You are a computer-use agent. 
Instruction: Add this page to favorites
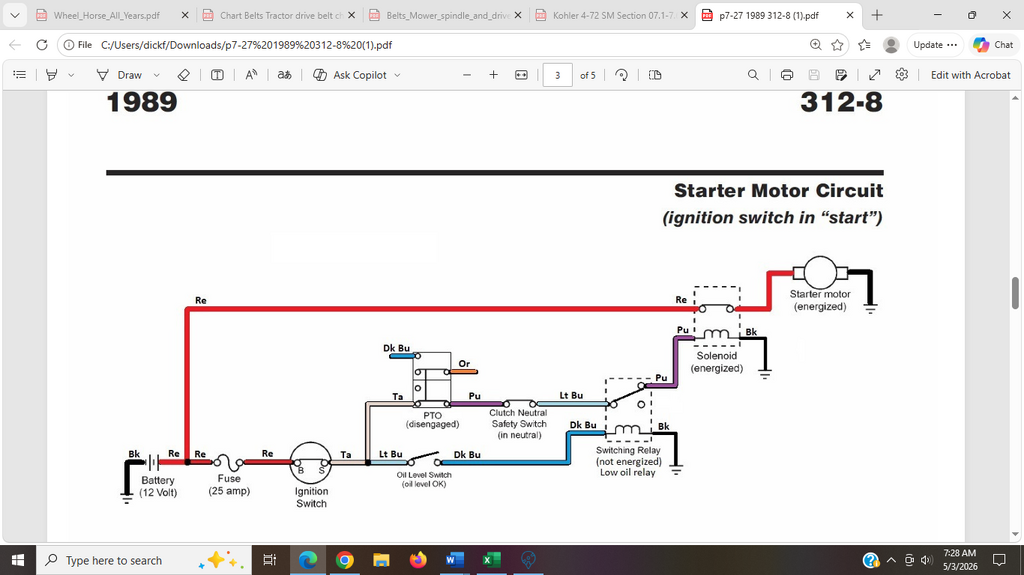coord(837,45)
